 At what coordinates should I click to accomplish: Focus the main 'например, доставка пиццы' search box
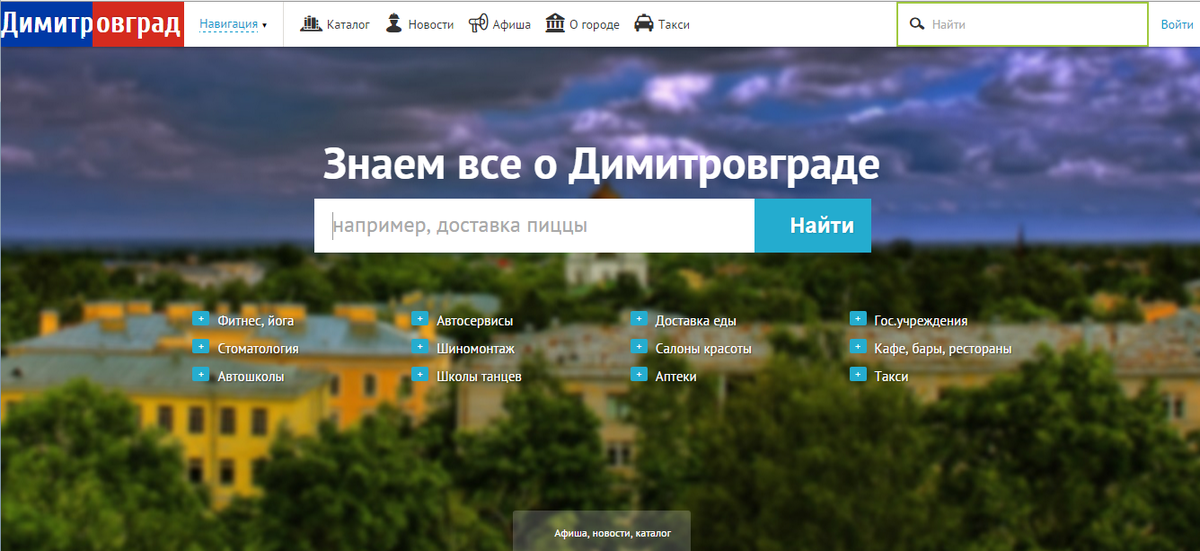534,226
